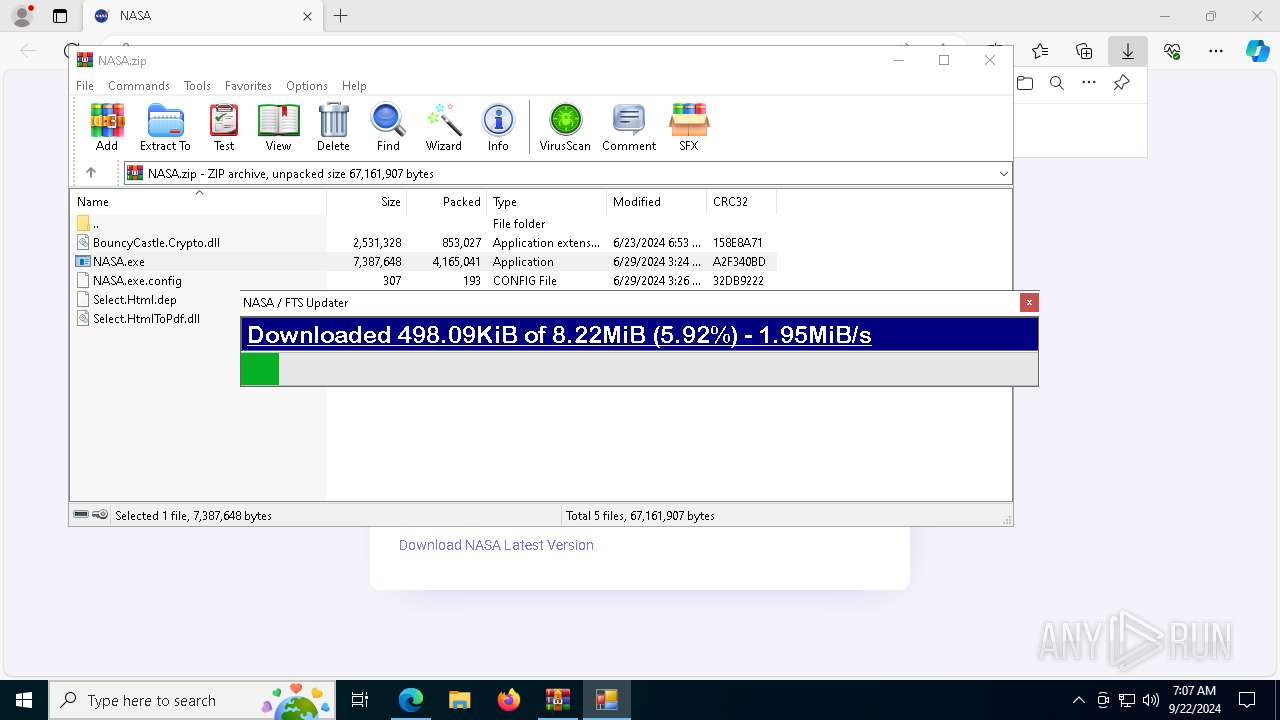The image size is (1280, 720).
Task: Open the File menu in WinRAR
Action: click(85, 86)
